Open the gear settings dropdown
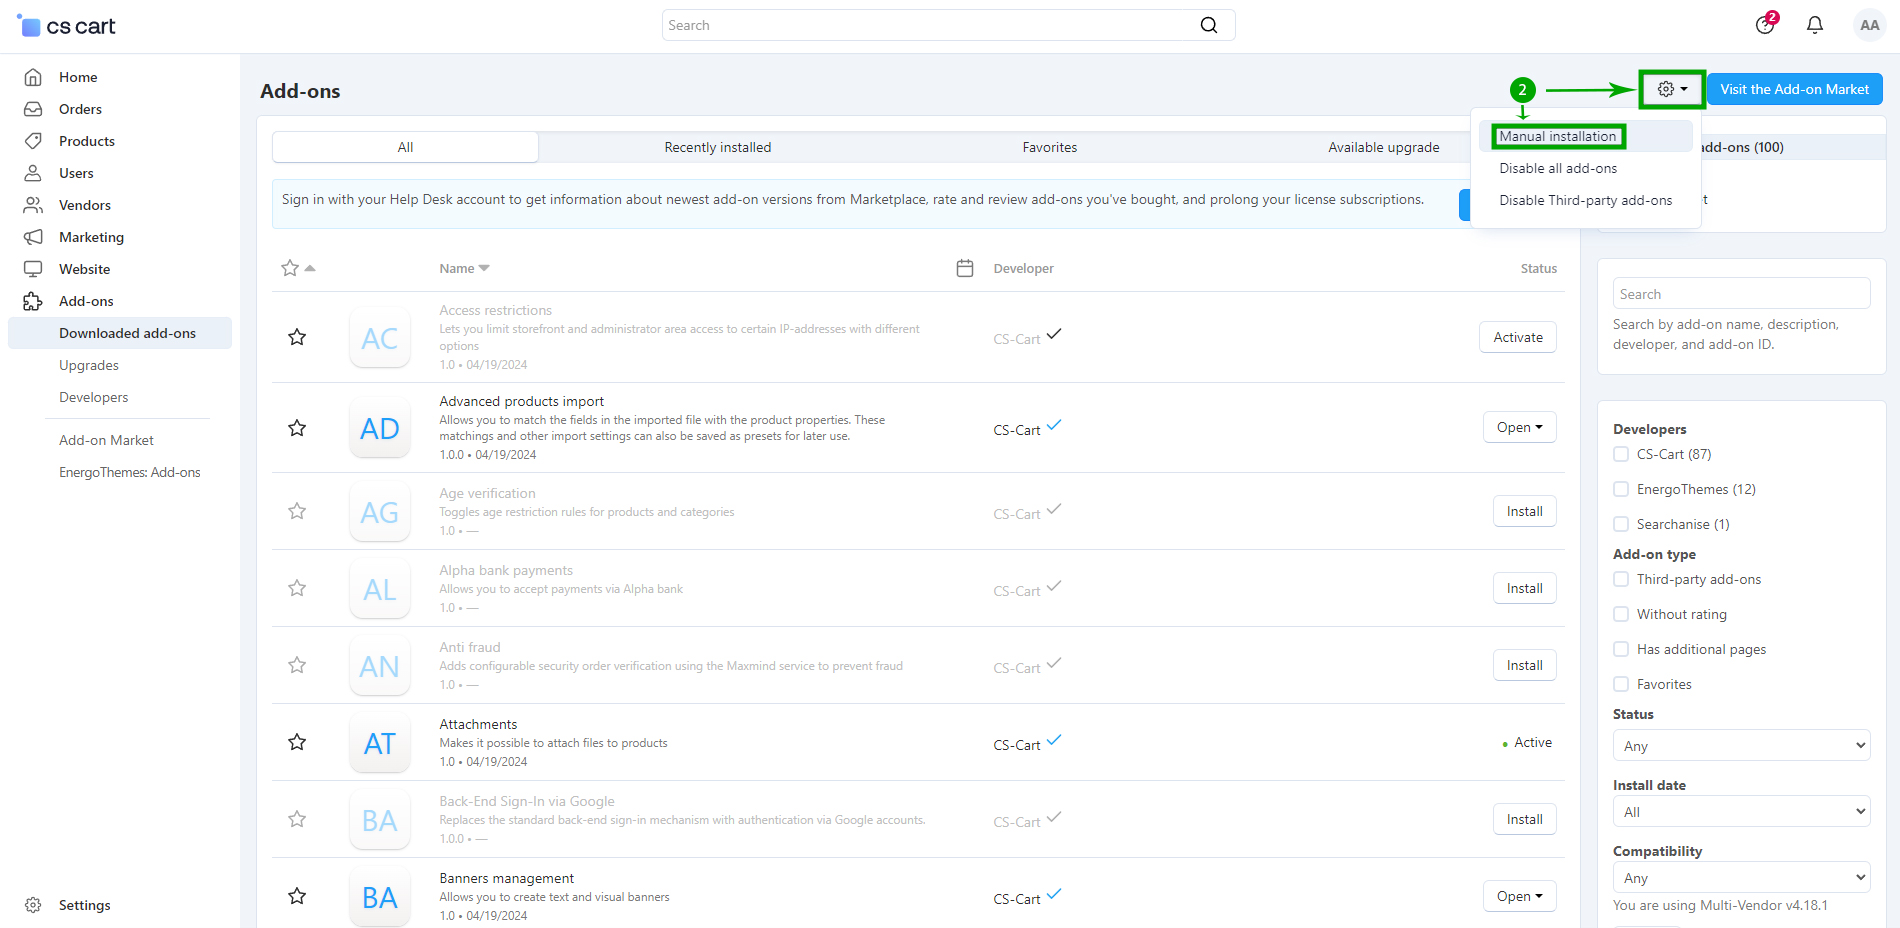Viewport: 1900px width, 928px height. pyautogui.click(x=1671, y=89)
